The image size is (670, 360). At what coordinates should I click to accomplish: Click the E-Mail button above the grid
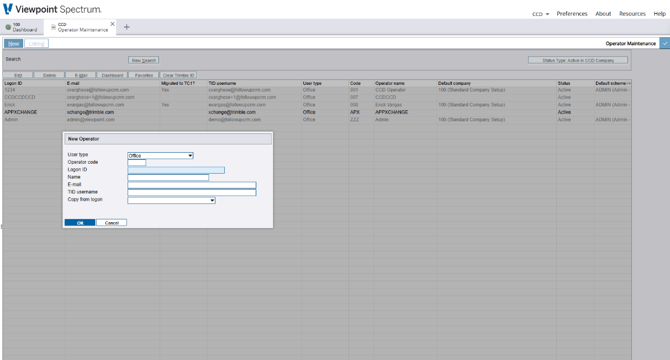(81, 75)
